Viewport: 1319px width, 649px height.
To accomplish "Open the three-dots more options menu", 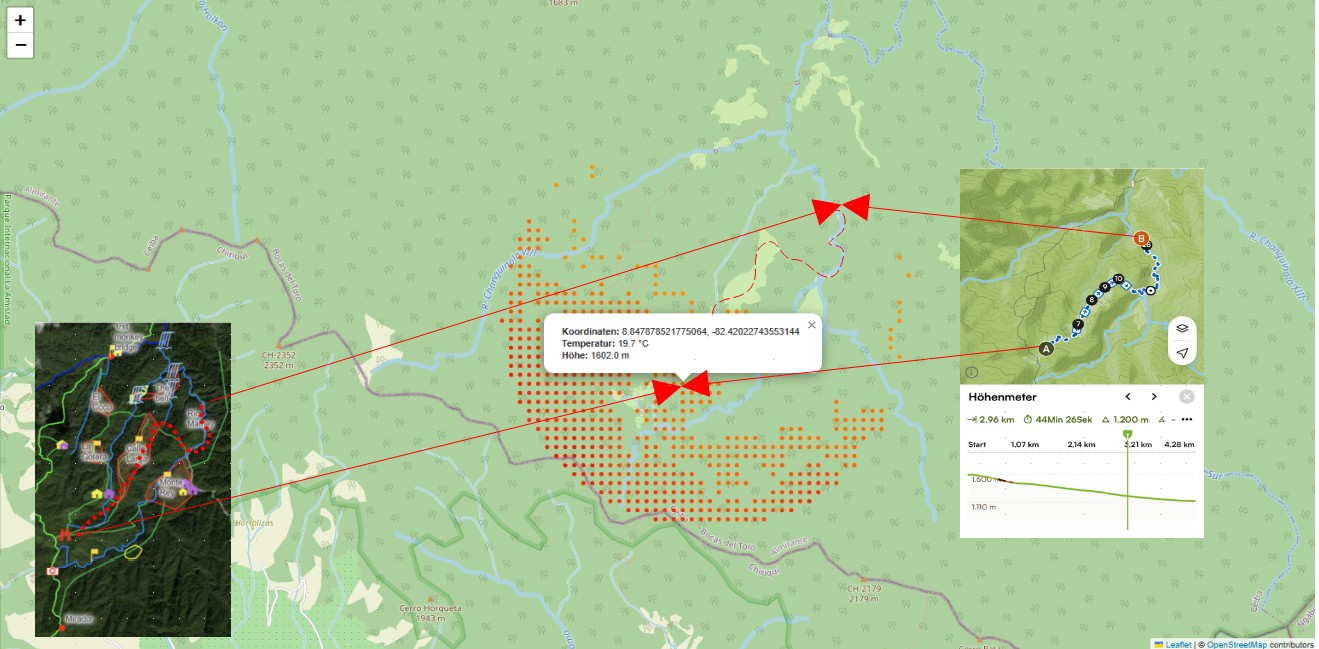I will (x=1187, y=420).
